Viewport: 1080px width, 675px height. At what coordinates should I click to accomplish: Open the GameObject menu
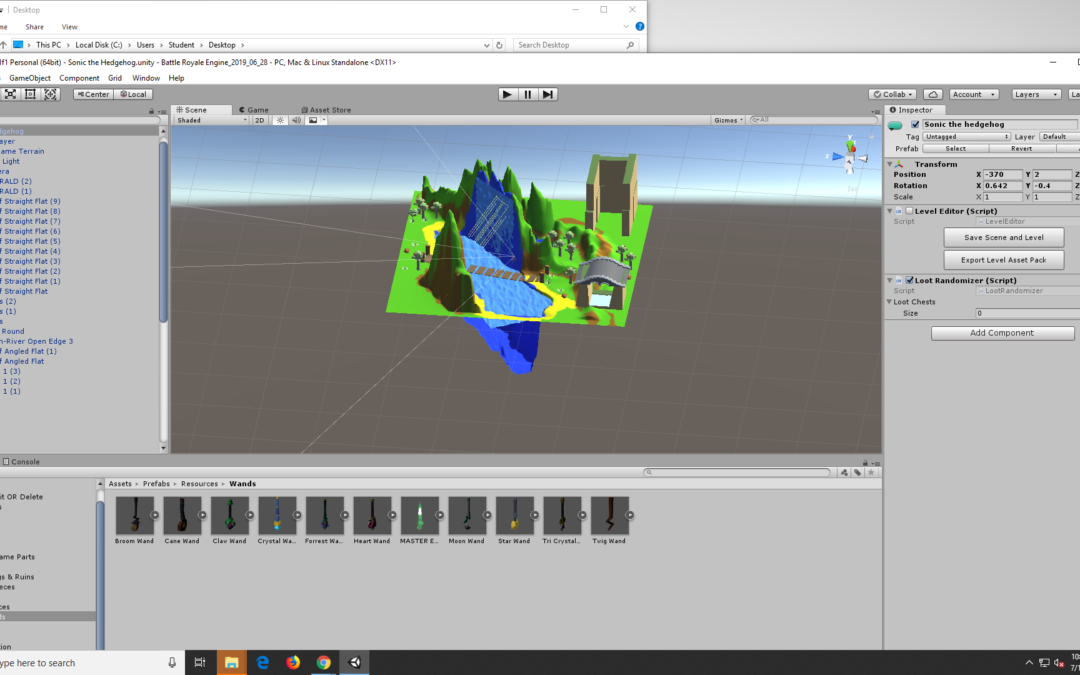pyautogui.click(x=30, y=78)
